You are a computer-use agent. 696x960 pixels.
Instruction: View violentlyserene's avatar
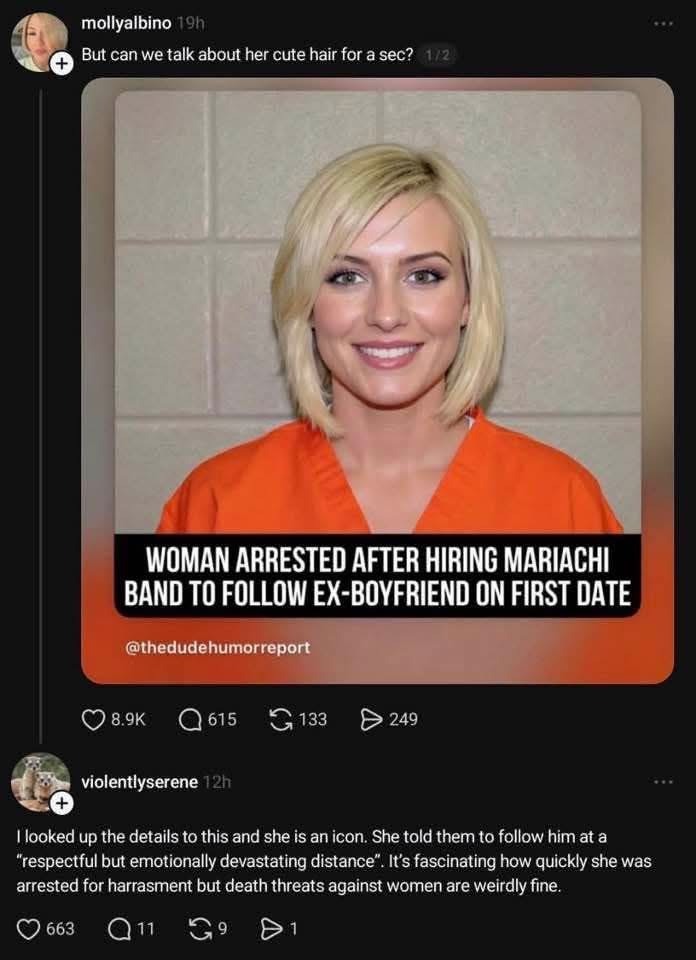pyautogui.click(x=40, y=782)
